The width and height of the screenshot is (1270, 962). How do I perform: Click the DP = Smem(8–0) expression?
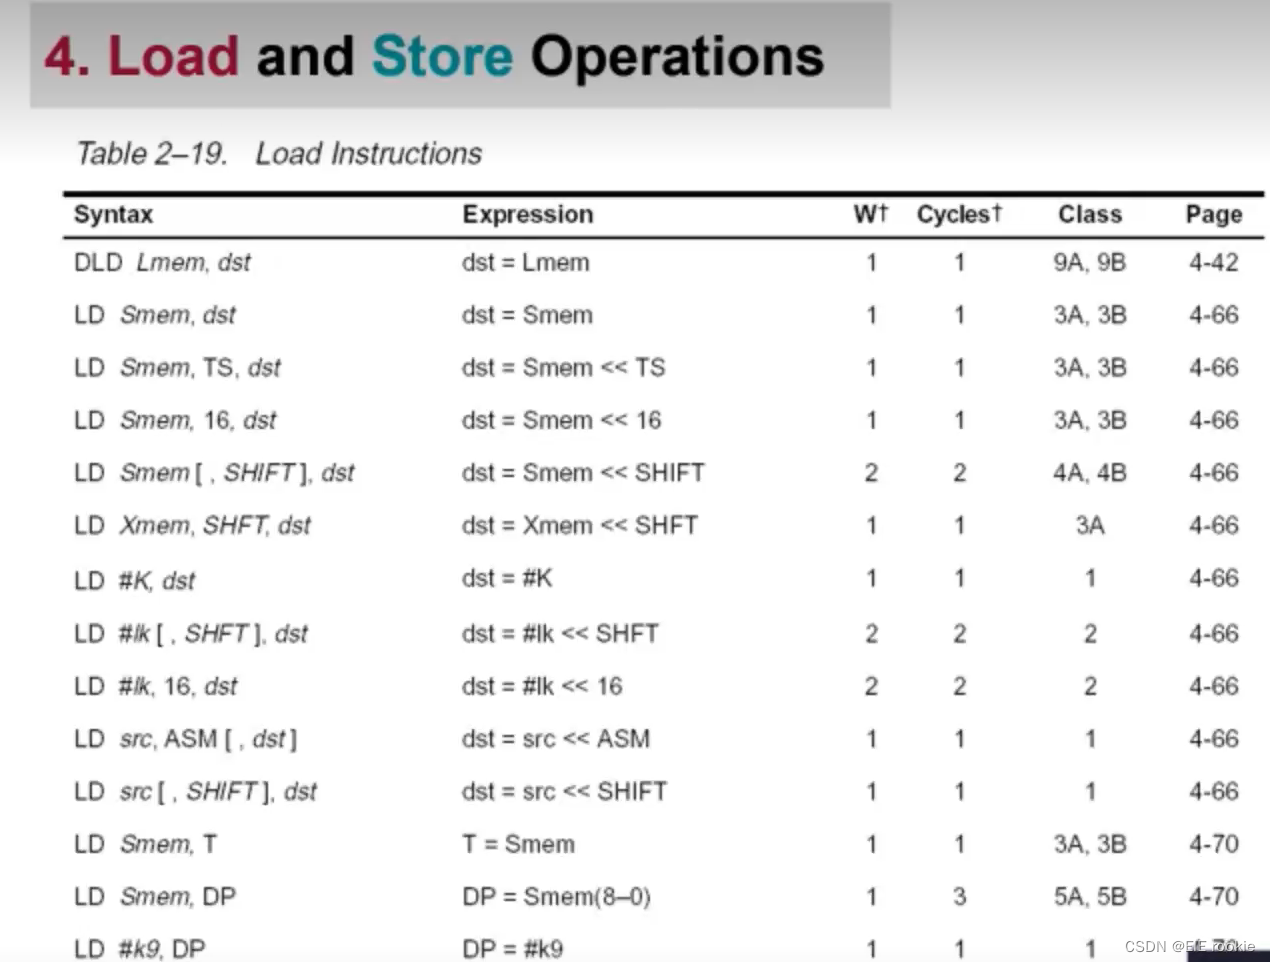tap(556, 896)
